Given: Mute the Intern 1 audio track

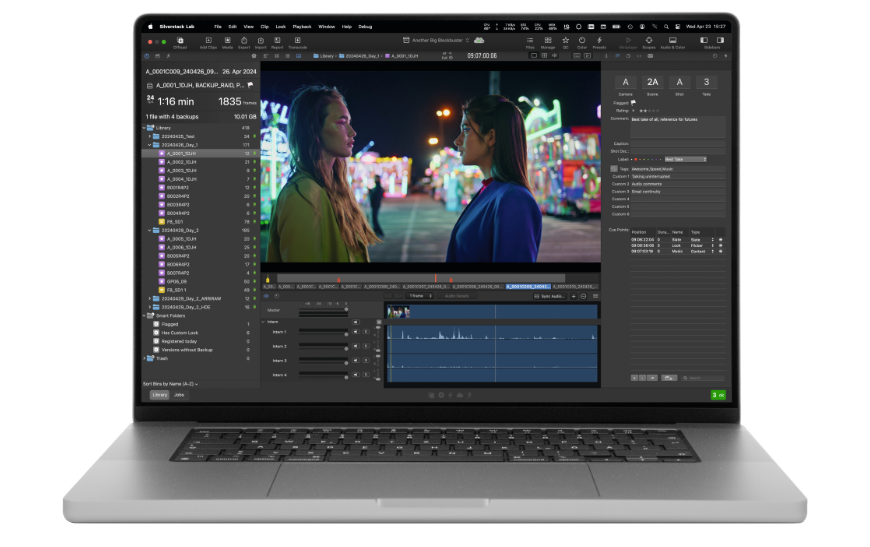Looking at the screenshot, I should (356, 332).
